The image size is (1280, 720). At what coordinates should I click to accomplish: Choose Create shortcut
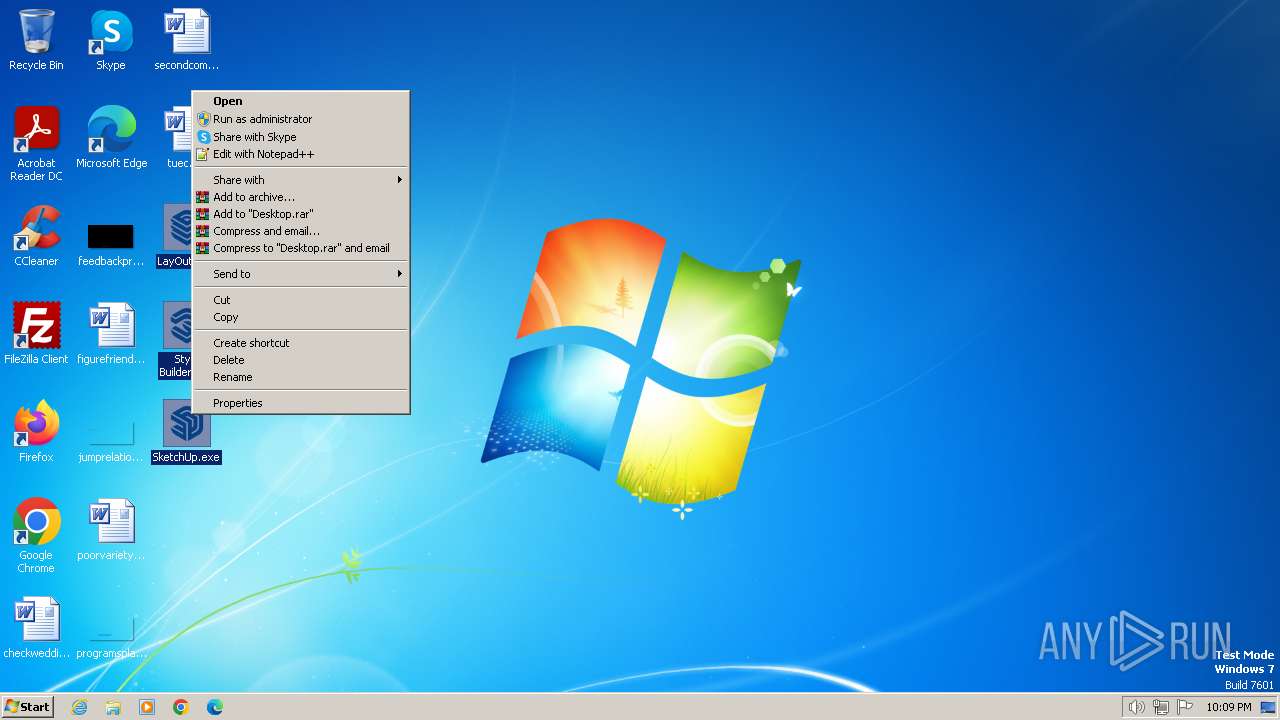301,343
